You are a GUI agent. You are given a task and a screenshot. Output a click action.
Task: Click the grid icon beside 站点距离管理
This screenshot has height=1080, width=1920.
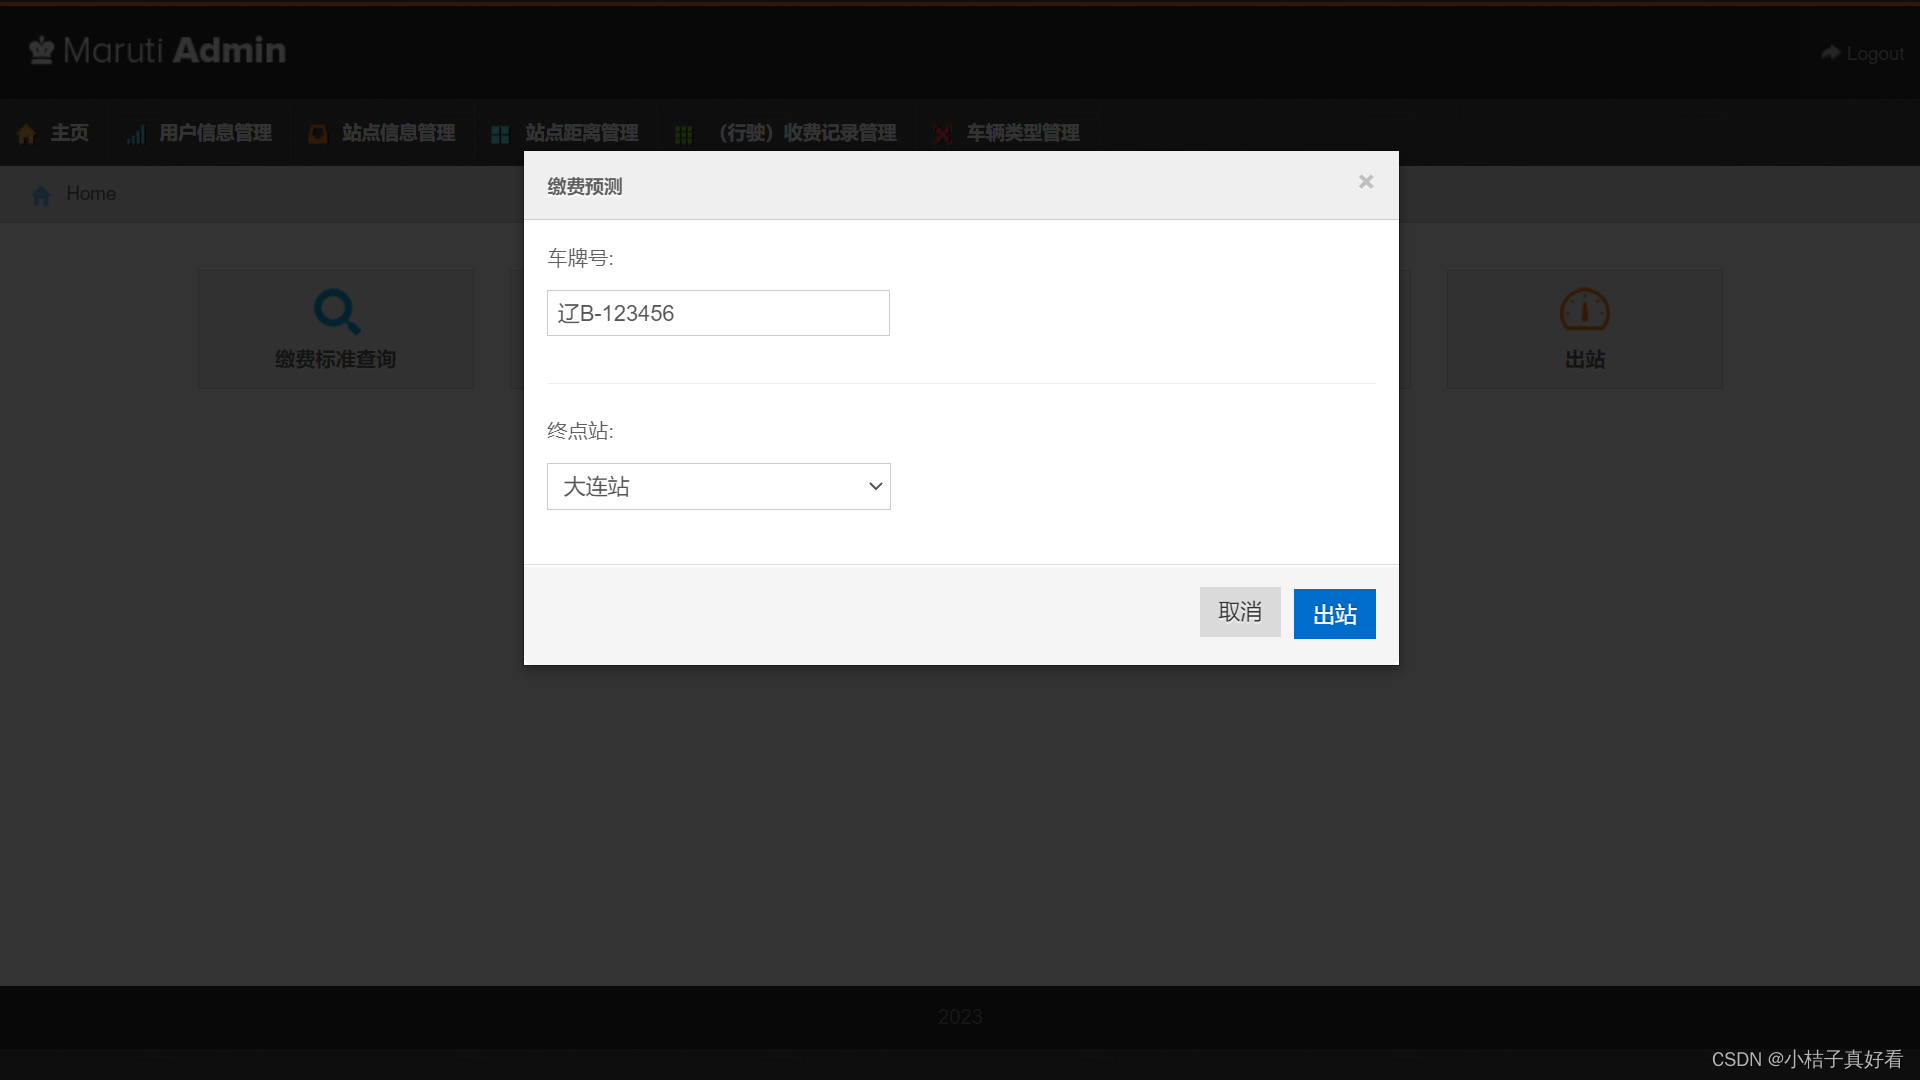tap(500, 134)
